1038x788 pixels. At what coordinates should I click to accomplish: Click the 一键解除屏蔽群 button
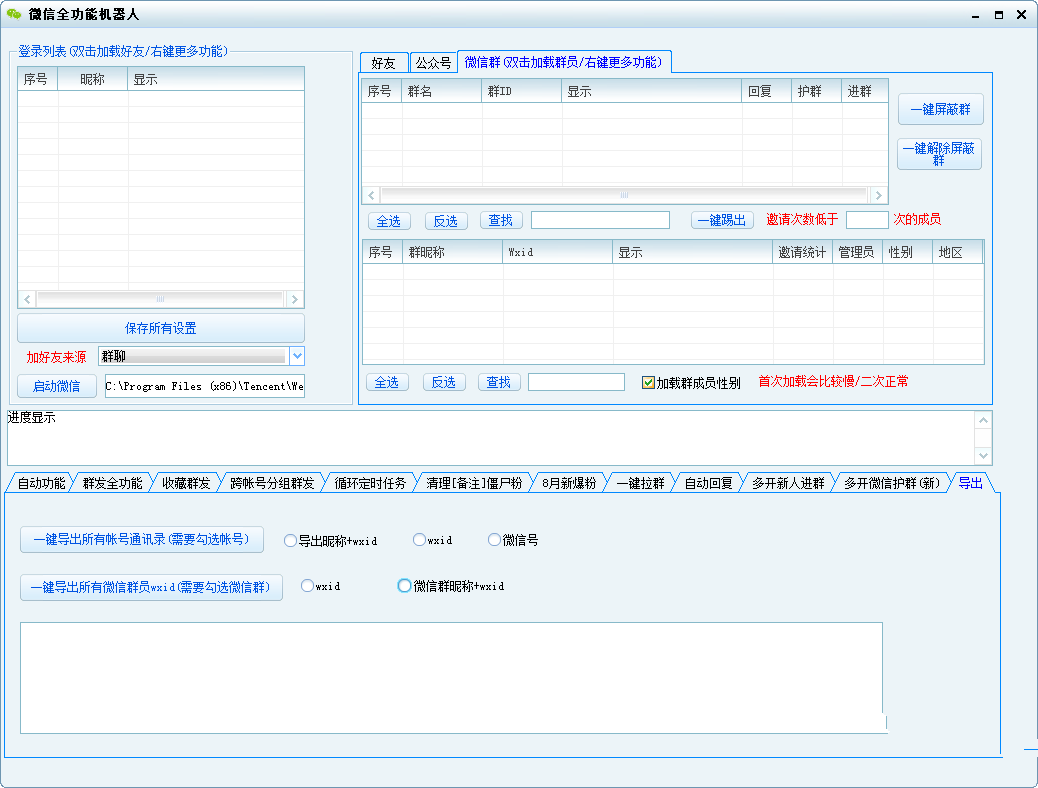[x=939, y=154]
